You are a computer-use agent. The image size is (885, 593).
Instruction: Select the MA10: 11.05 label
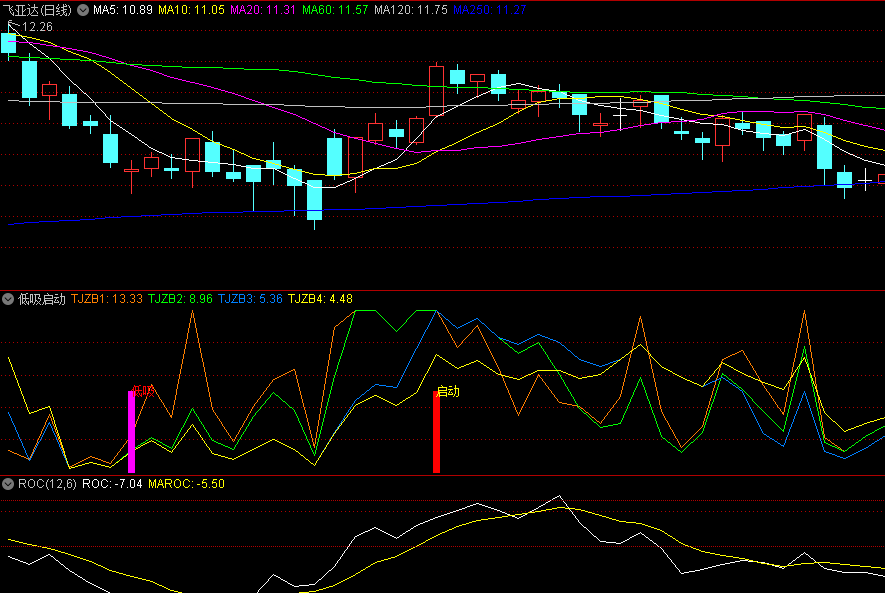pos(191,10)
